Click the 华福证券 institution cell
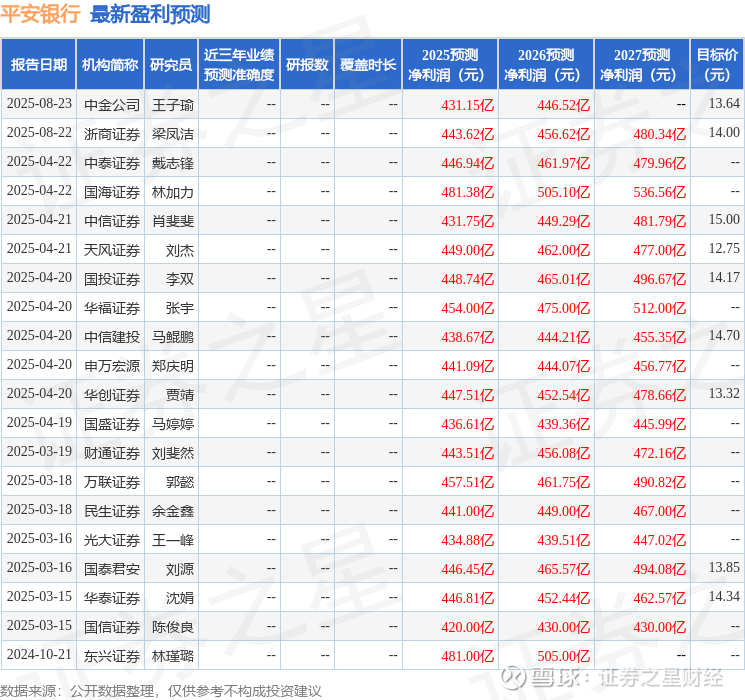This screenshot has height=700, width=745. tap(112, 308)
